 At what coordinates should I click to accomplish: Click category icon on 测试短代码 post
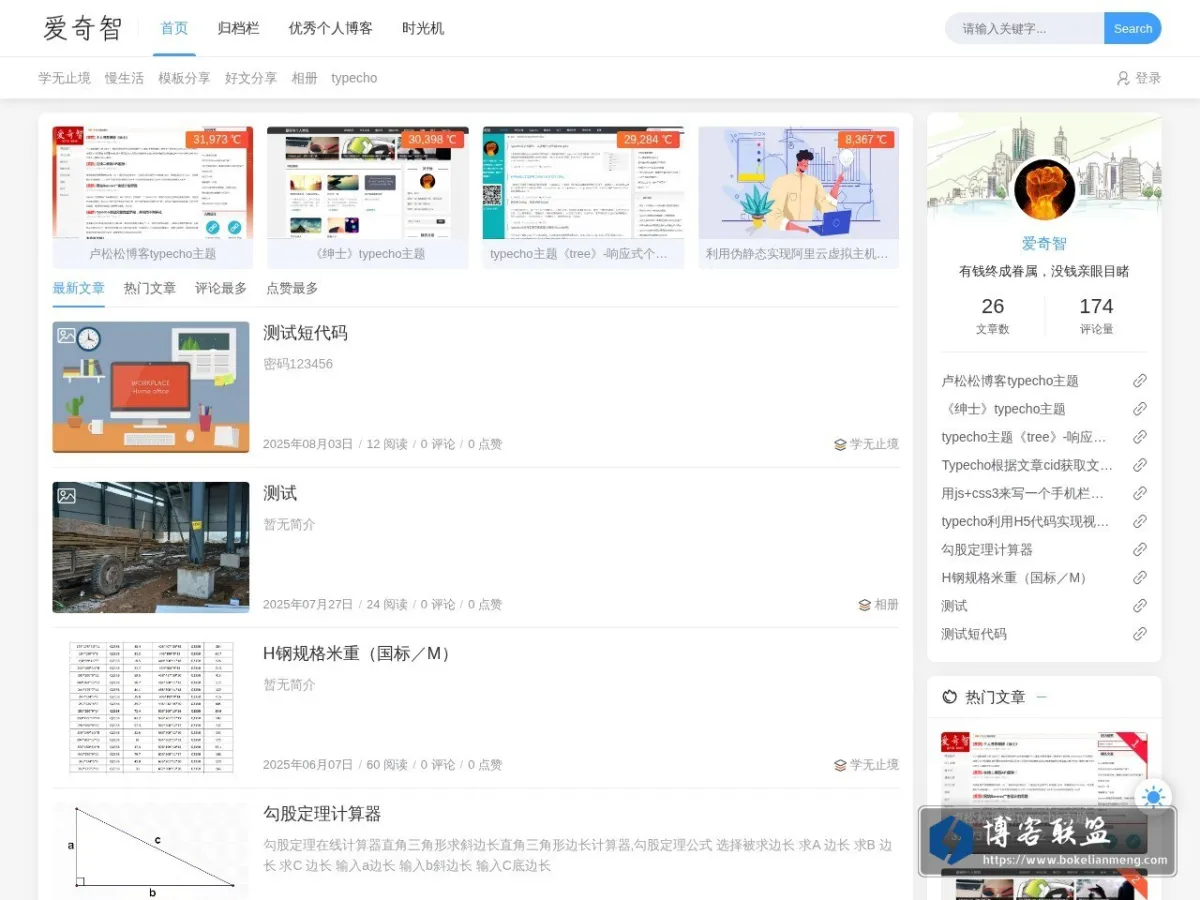840,445
